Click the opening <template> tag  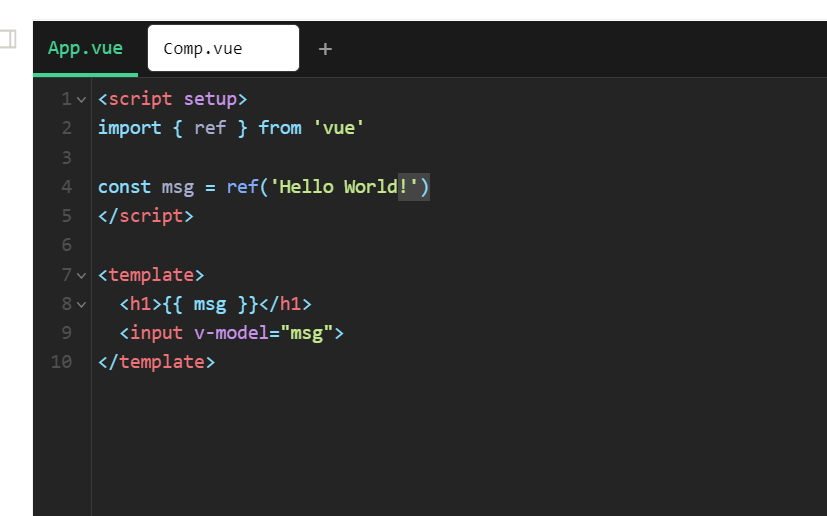[x=151, y=275]
